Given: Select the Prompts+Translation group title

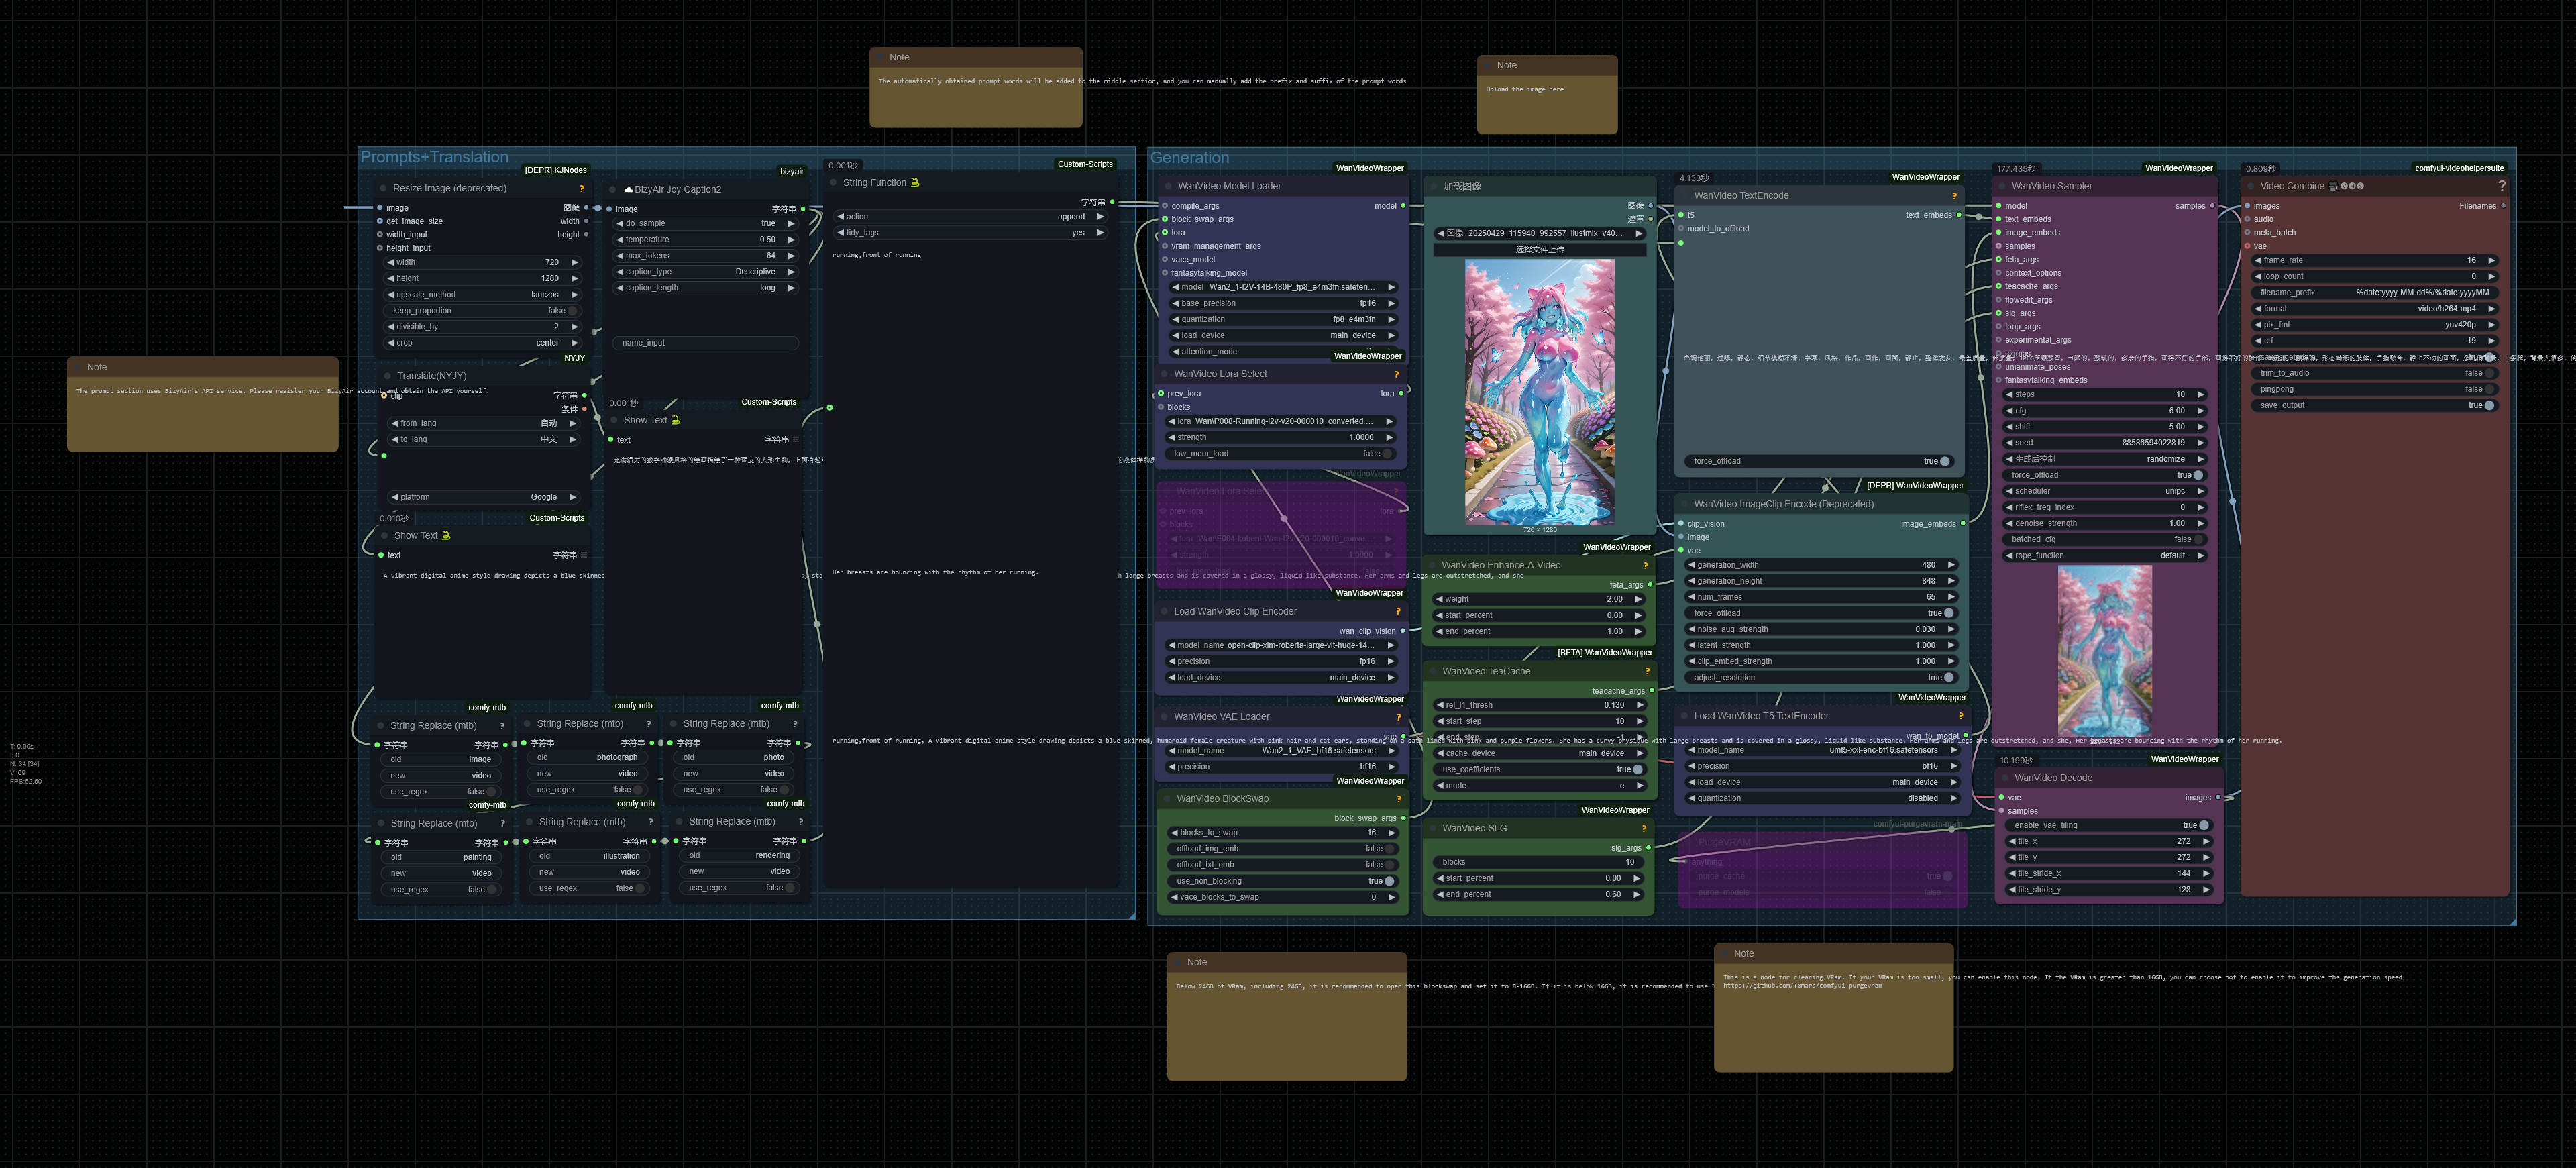Looking at the screenshot, I should point(434,157).
